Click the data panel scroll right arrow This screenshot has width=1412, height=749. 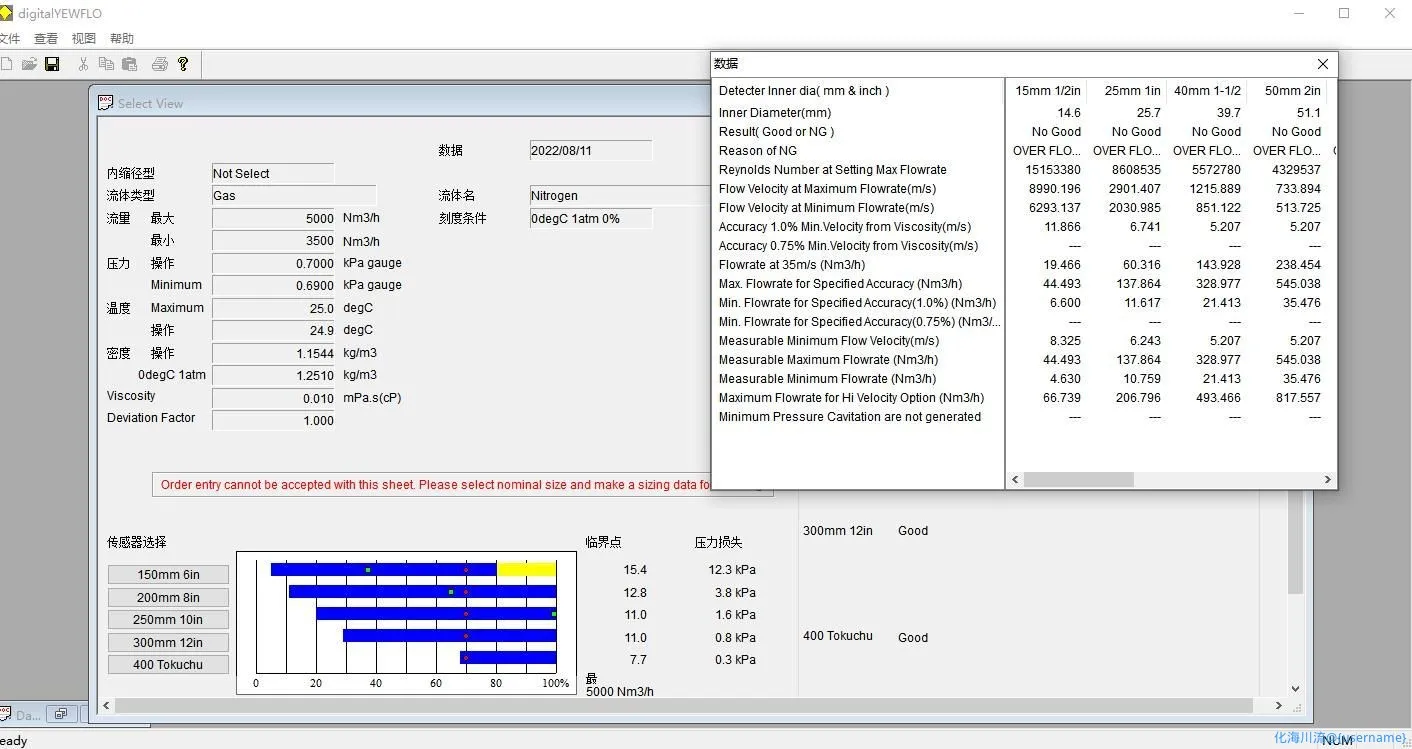coord(1328,480)
